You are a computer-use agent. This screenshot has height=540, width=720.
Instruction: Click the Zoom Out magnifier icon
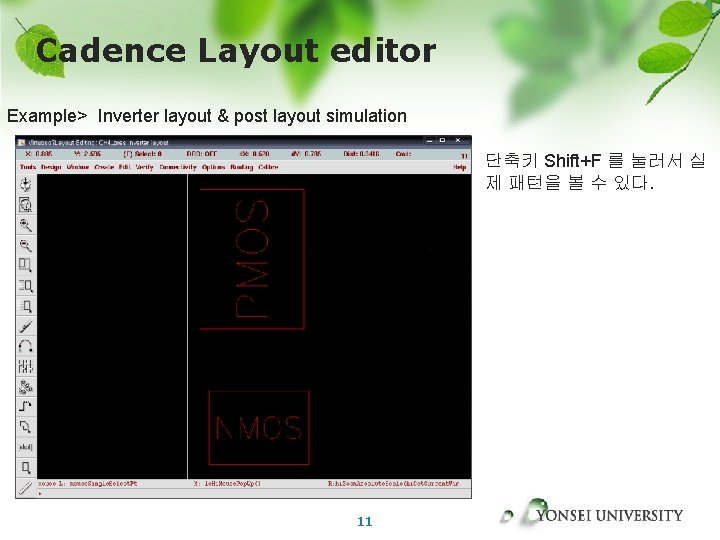coord(26,245)
